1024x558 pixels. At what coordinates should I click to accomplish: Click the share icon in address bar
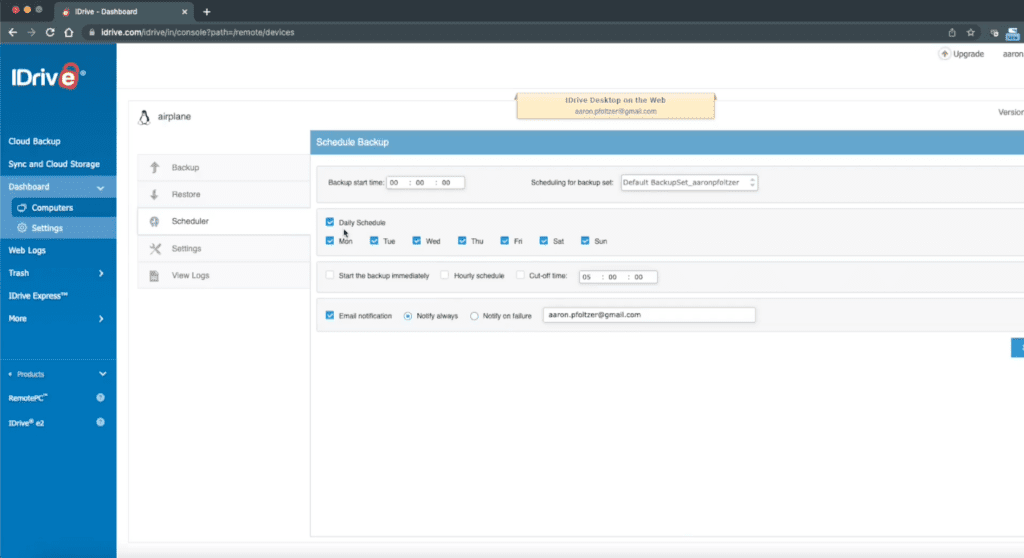coord(952,32)
